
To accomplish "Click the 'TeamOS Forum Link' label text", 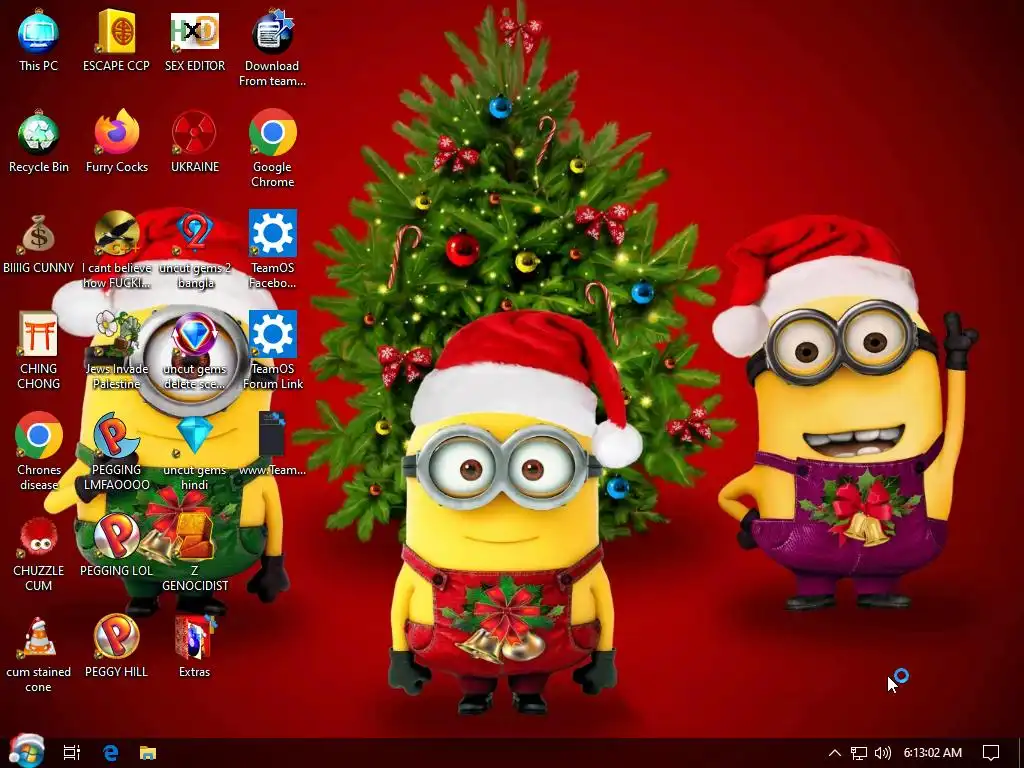I will pyautogui.click(x=272, y=376).
